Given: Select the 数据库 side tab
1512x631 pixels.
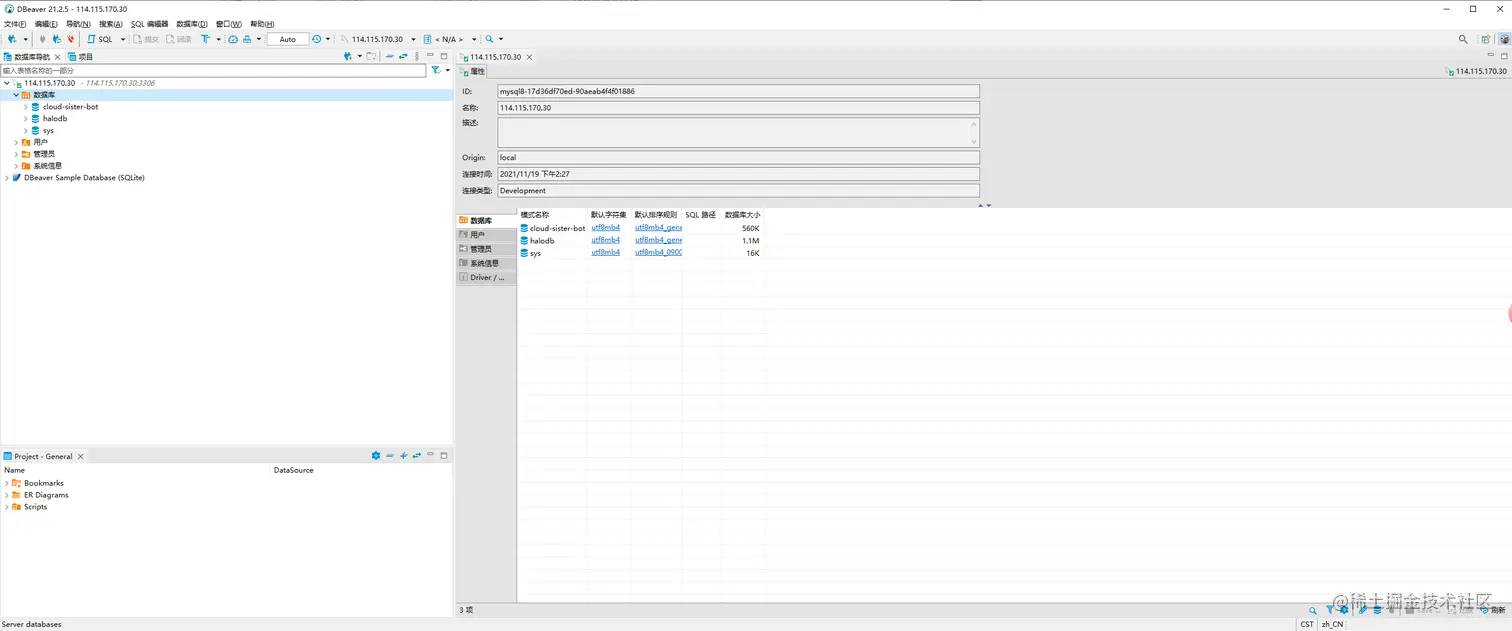Looking at the screenshot, I should pos(486,220).
